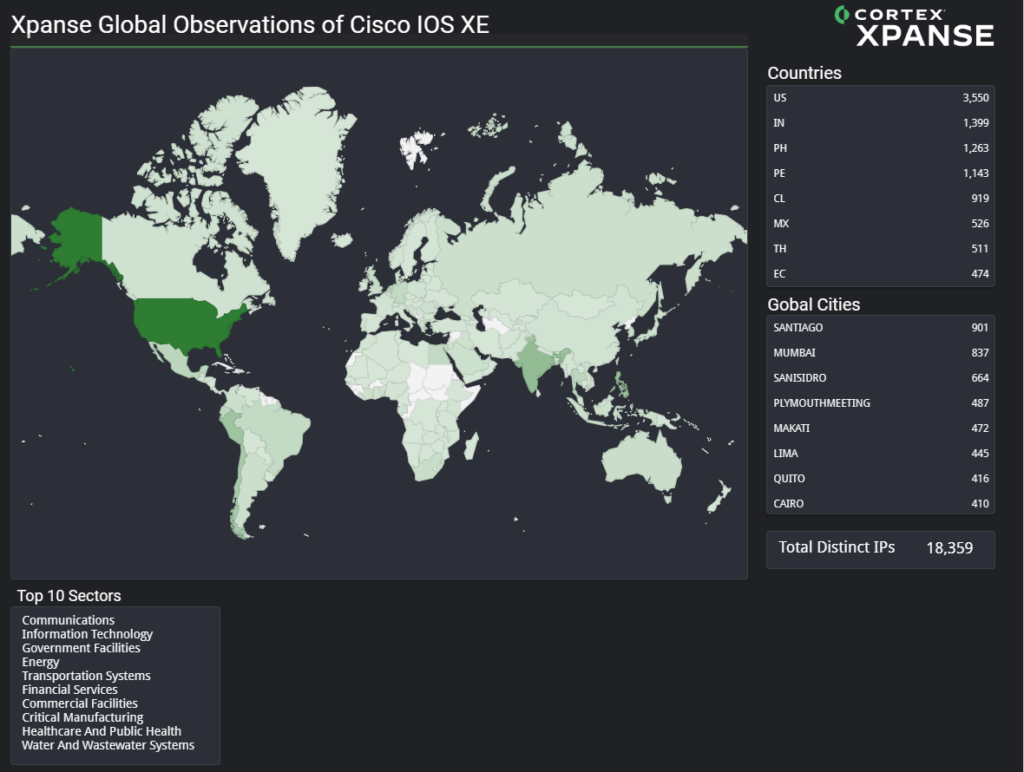The image size is (1024, 772).
Task: Click Water And Wastewater Systems sector
Action: [x=108, y=745]
